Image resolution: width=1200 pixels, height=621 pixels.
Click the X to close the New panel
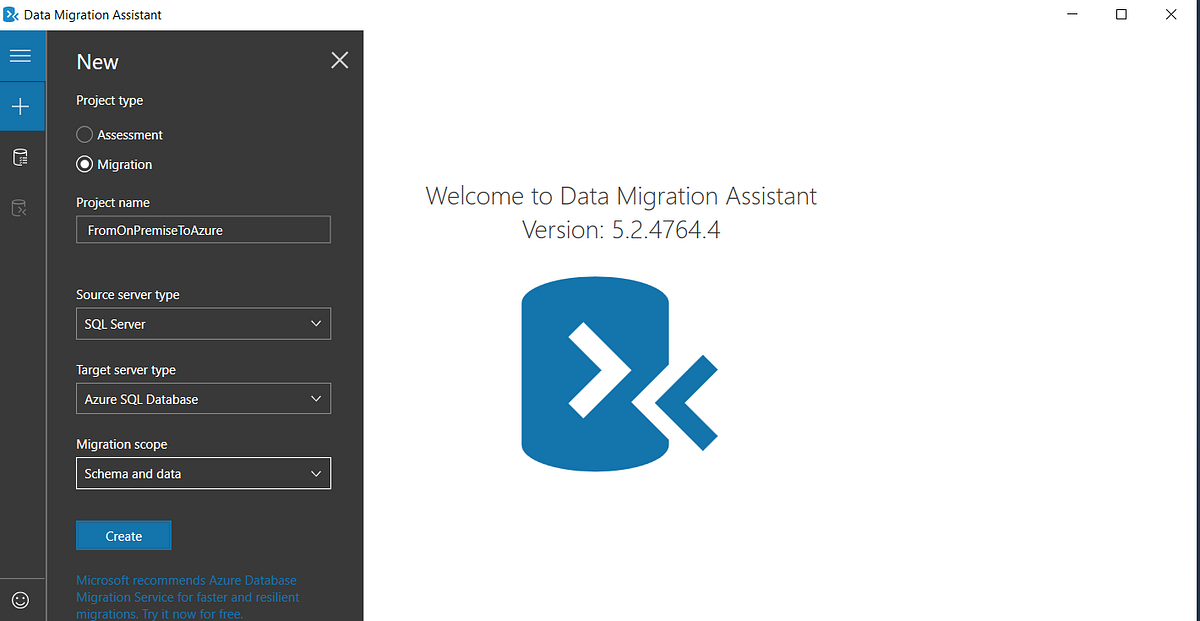[339, 60]
